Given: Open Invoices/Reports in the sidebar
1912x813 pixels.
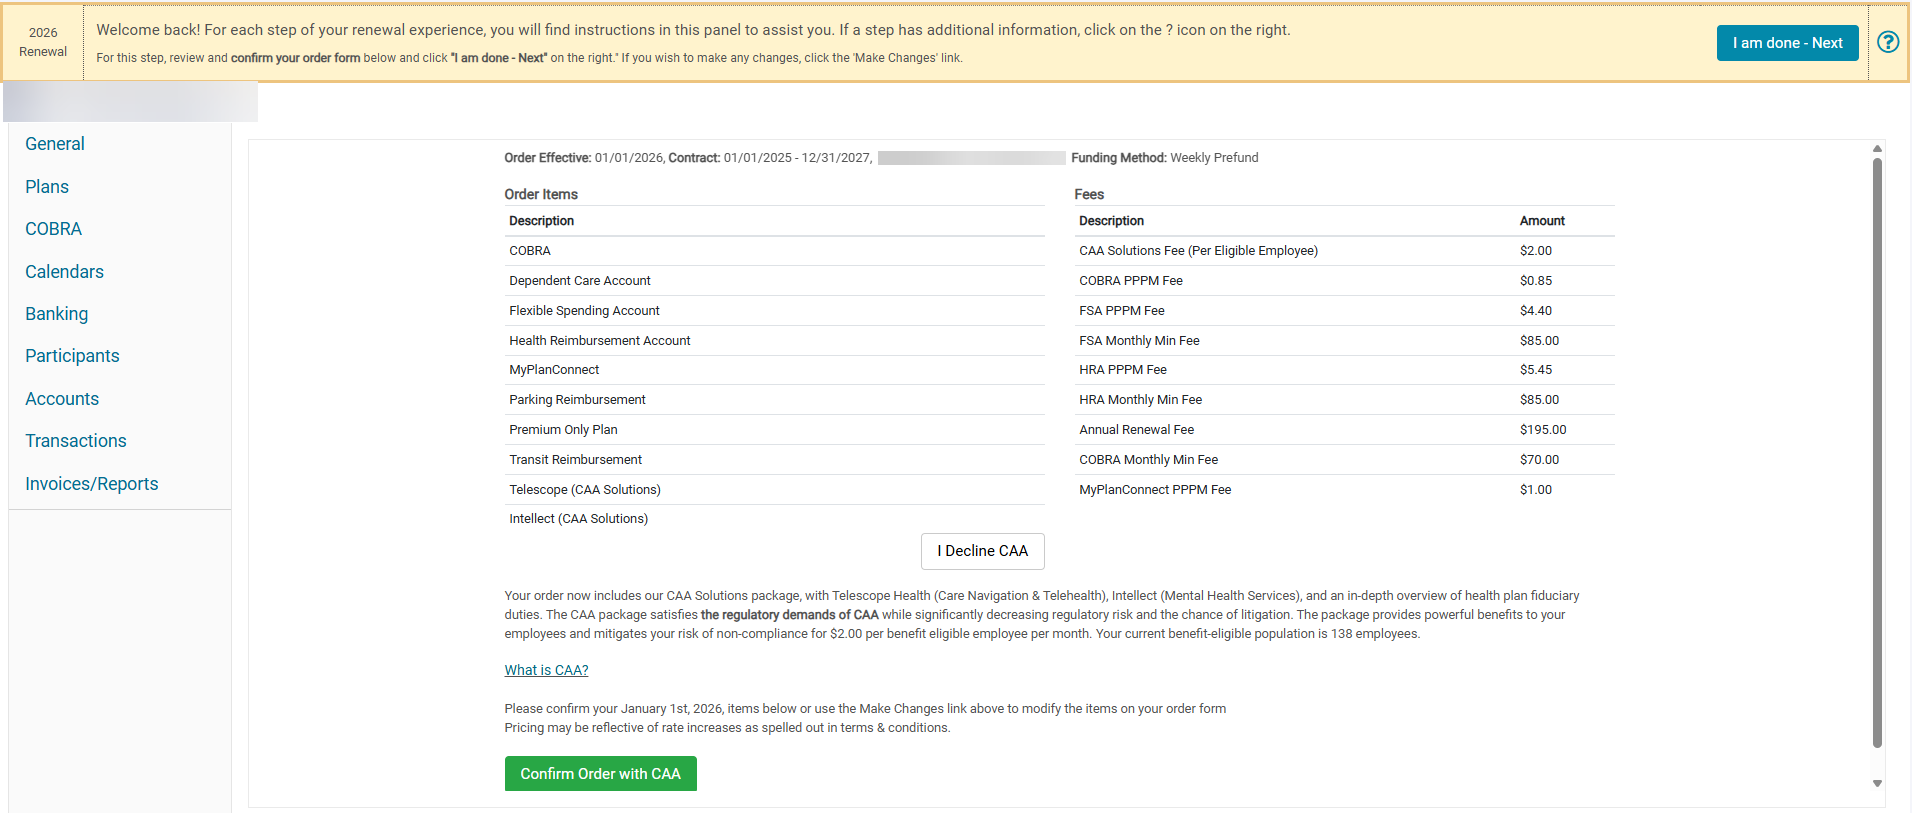Looking at the screenshot, I should point(92,484).
